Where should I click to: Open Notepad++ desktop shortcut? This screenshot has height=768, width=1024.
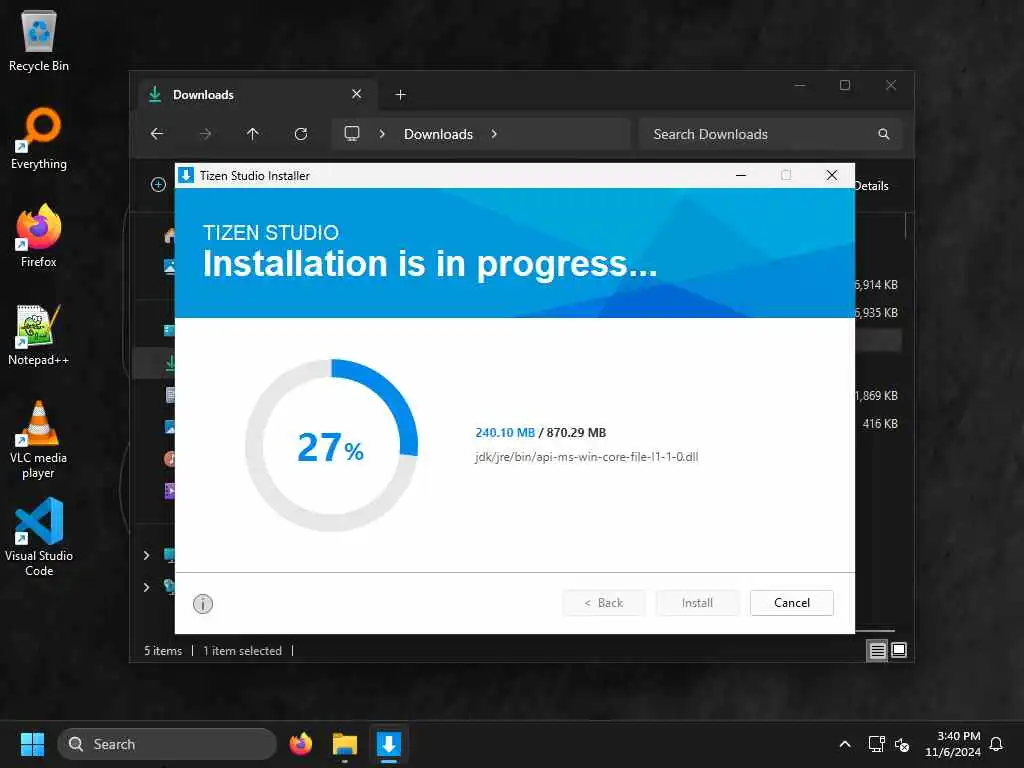pyautogui.click(x=39, y=334)
